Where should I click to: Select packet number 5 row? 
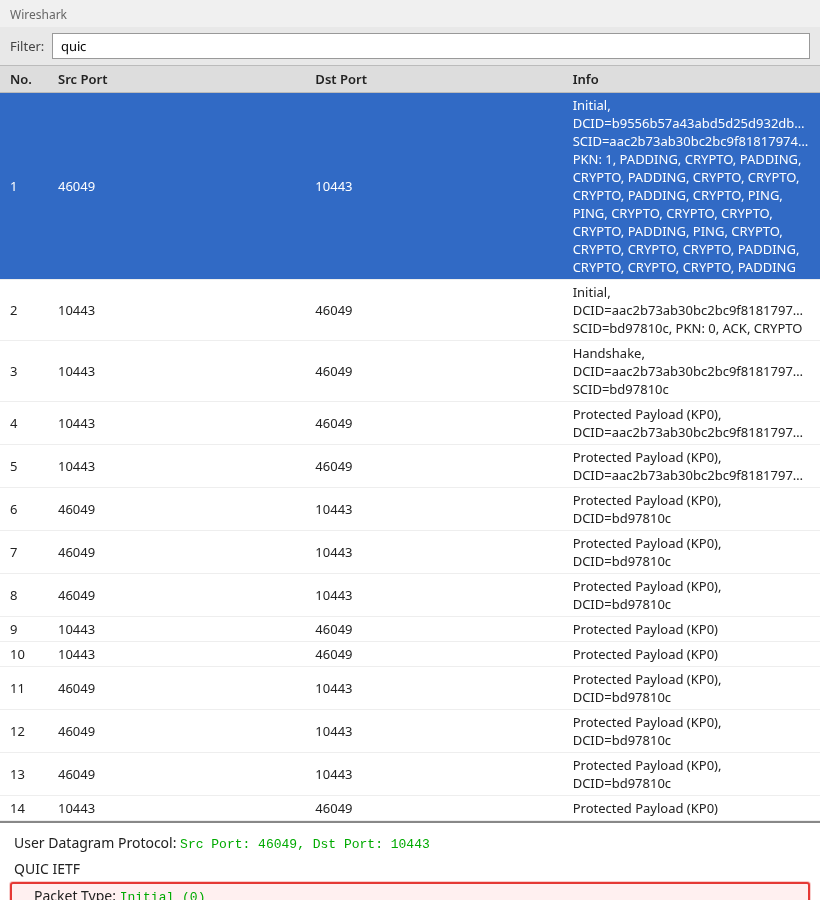point(410,467)
